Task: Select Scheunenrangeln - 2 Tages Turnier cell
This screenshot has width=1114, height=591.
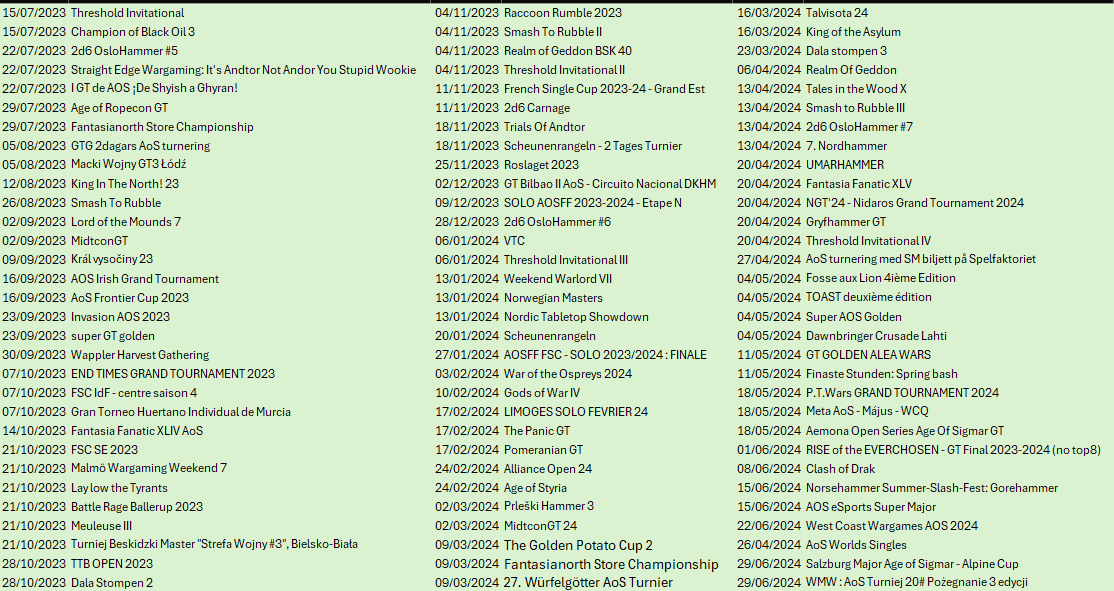Action: 593,146
